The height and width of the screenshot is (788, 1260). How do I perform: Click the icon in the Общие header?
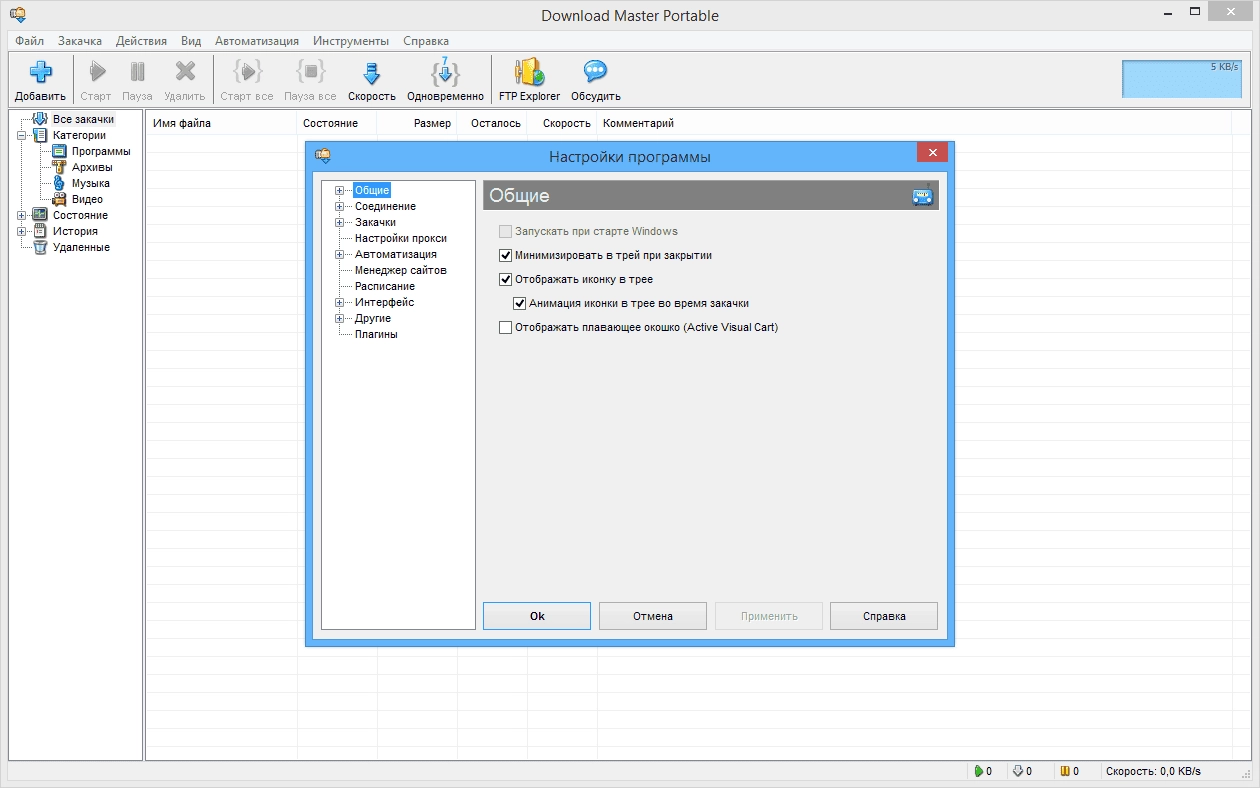point(922,195)
